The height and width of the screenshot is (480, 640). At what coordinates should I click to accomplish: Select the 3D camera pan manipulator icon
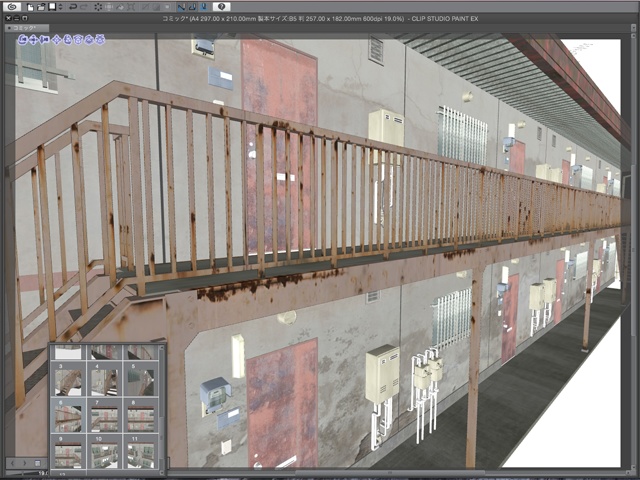33,40
